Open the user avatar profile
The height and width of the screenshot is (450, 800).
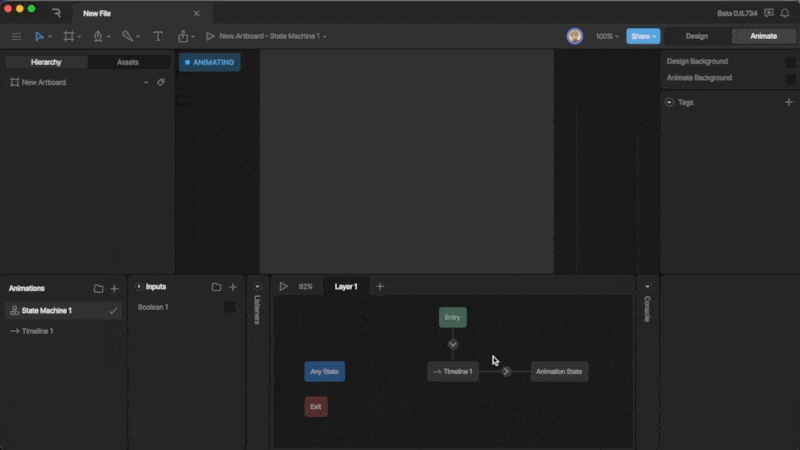(x=574, y=36)
